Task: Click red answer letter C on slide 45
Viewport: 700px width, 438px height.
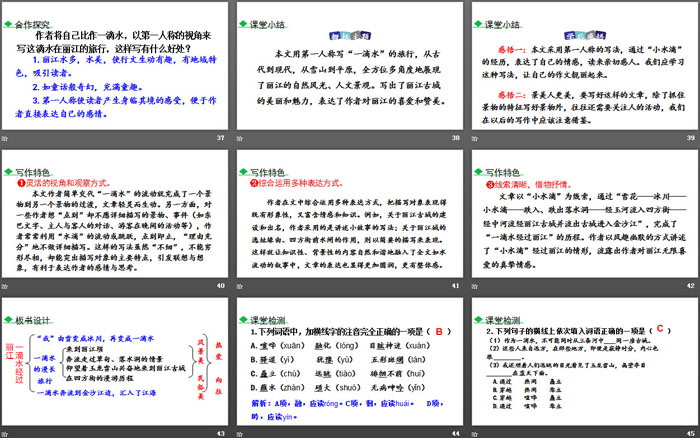Action: (x=660, y=329)
